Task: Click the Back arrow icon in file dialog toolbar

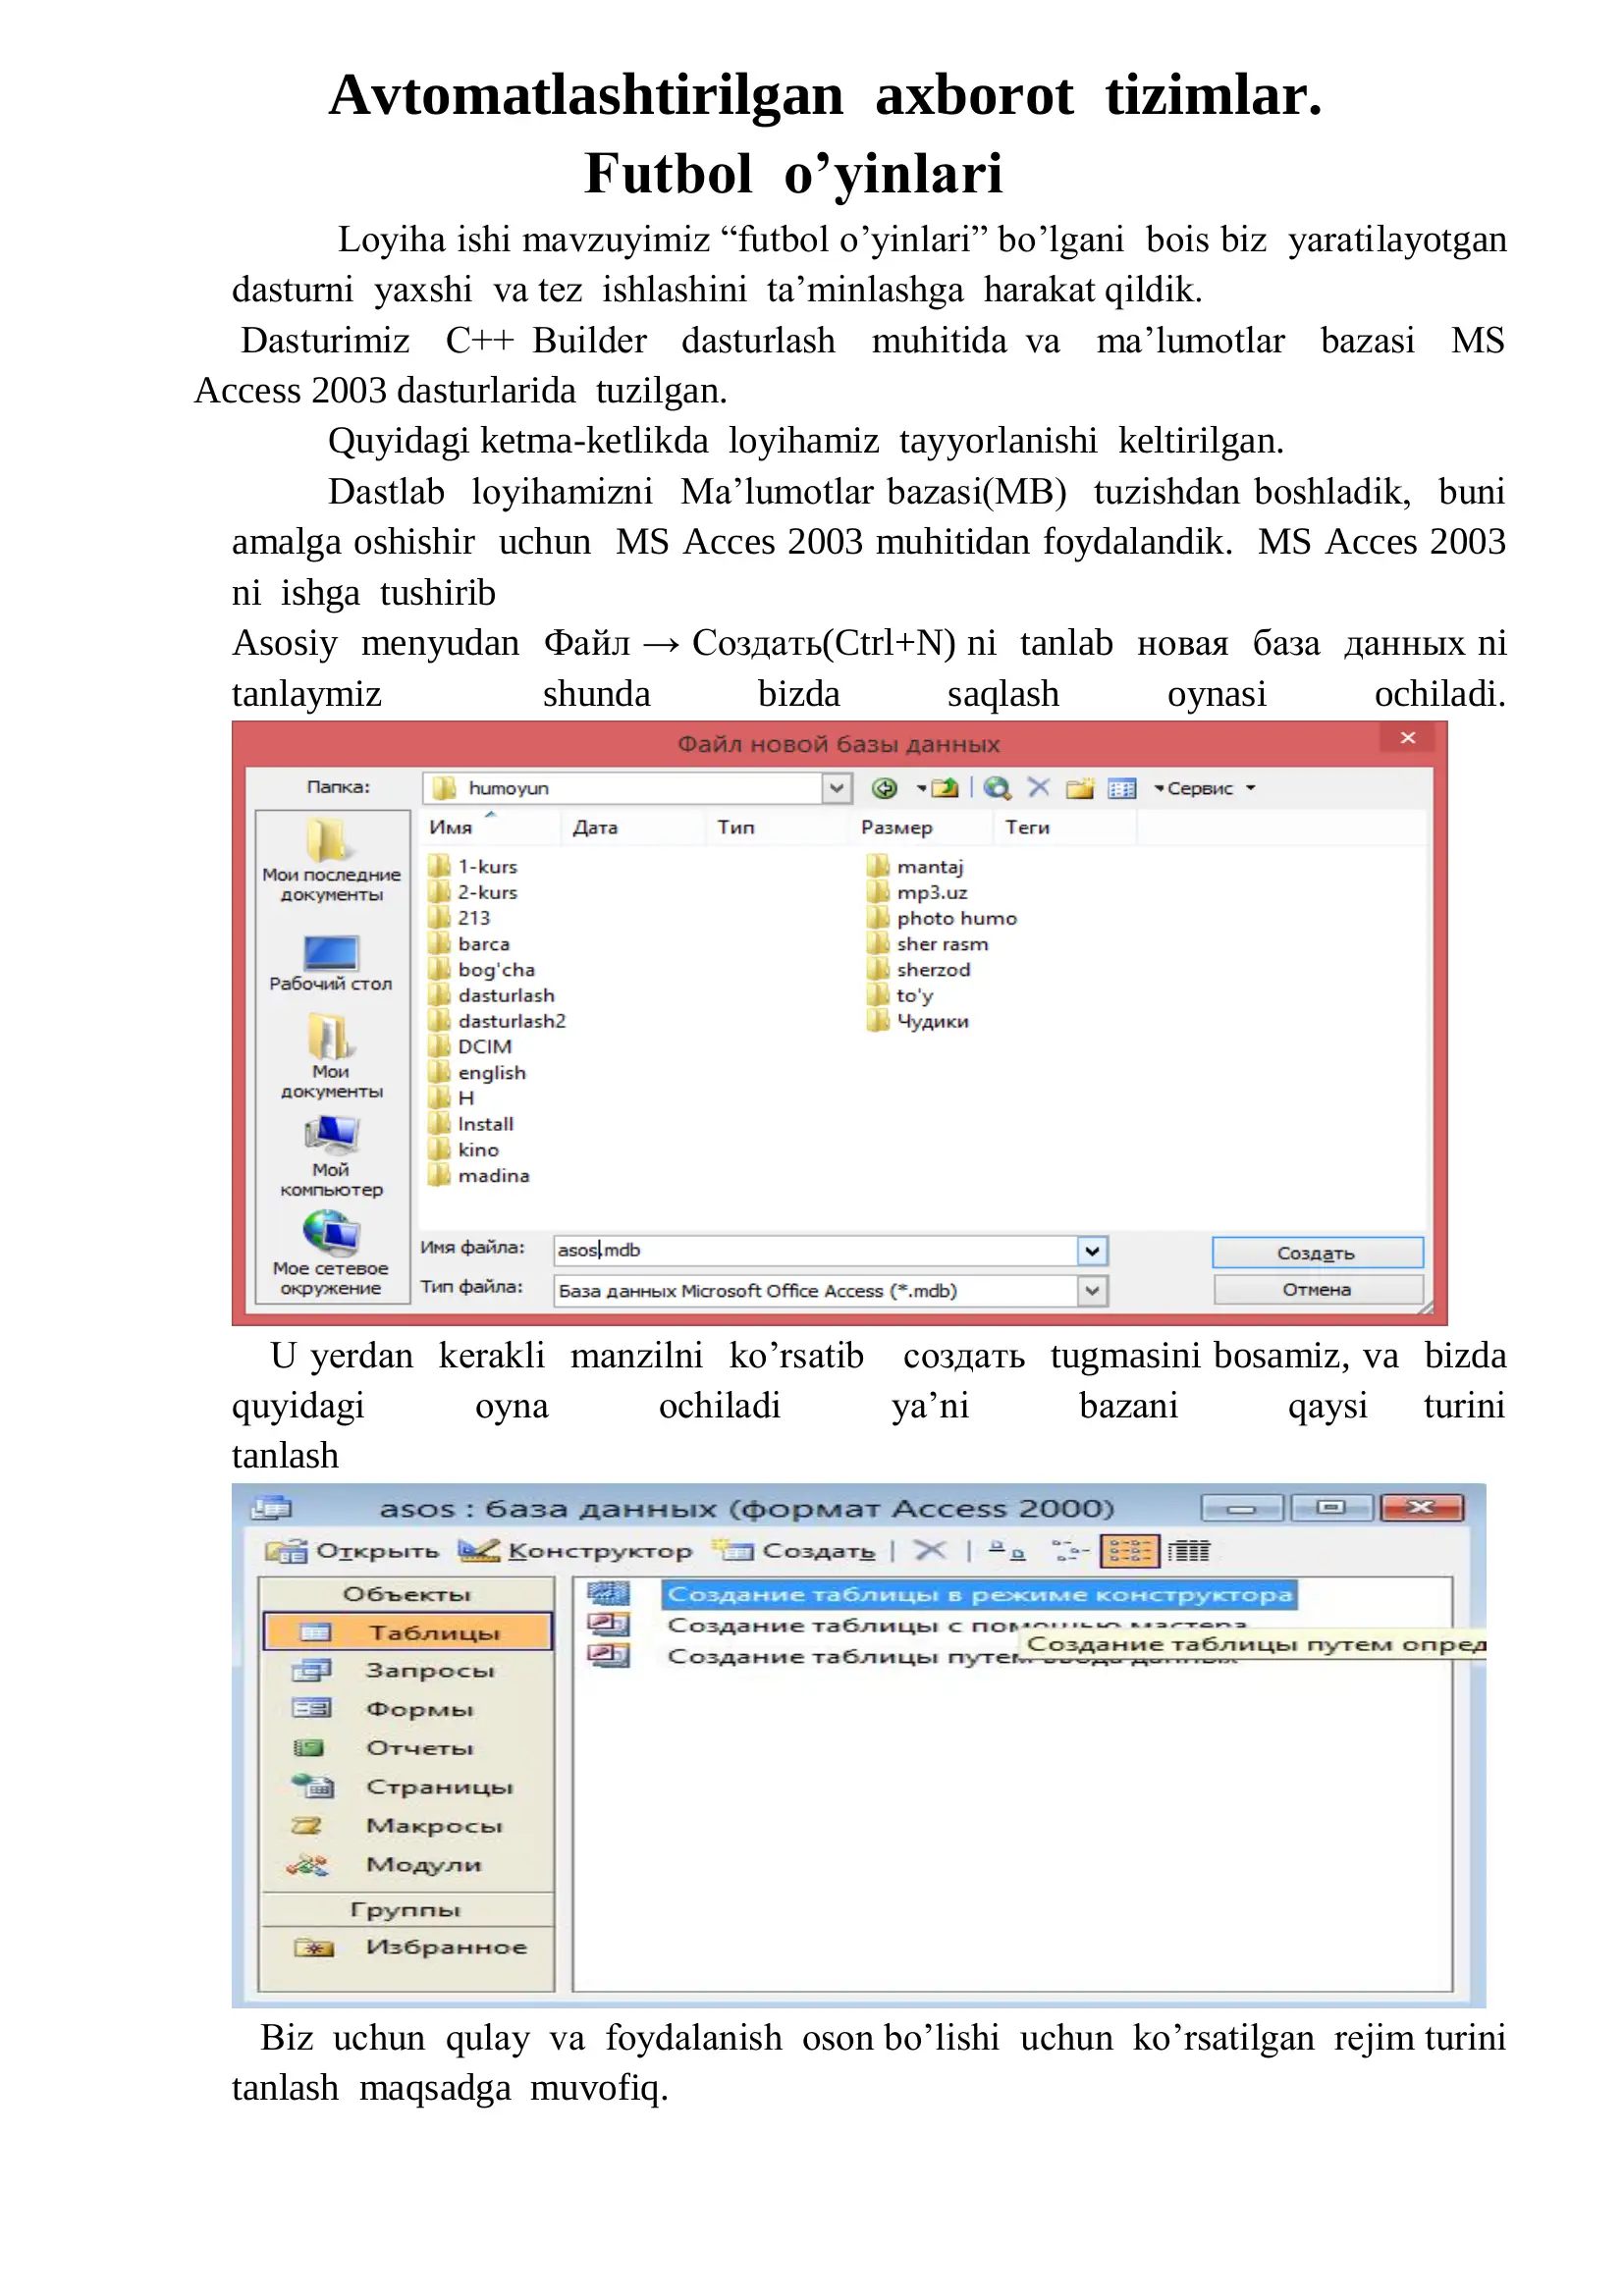Action: pyautogui.click(x=884, y=788)
